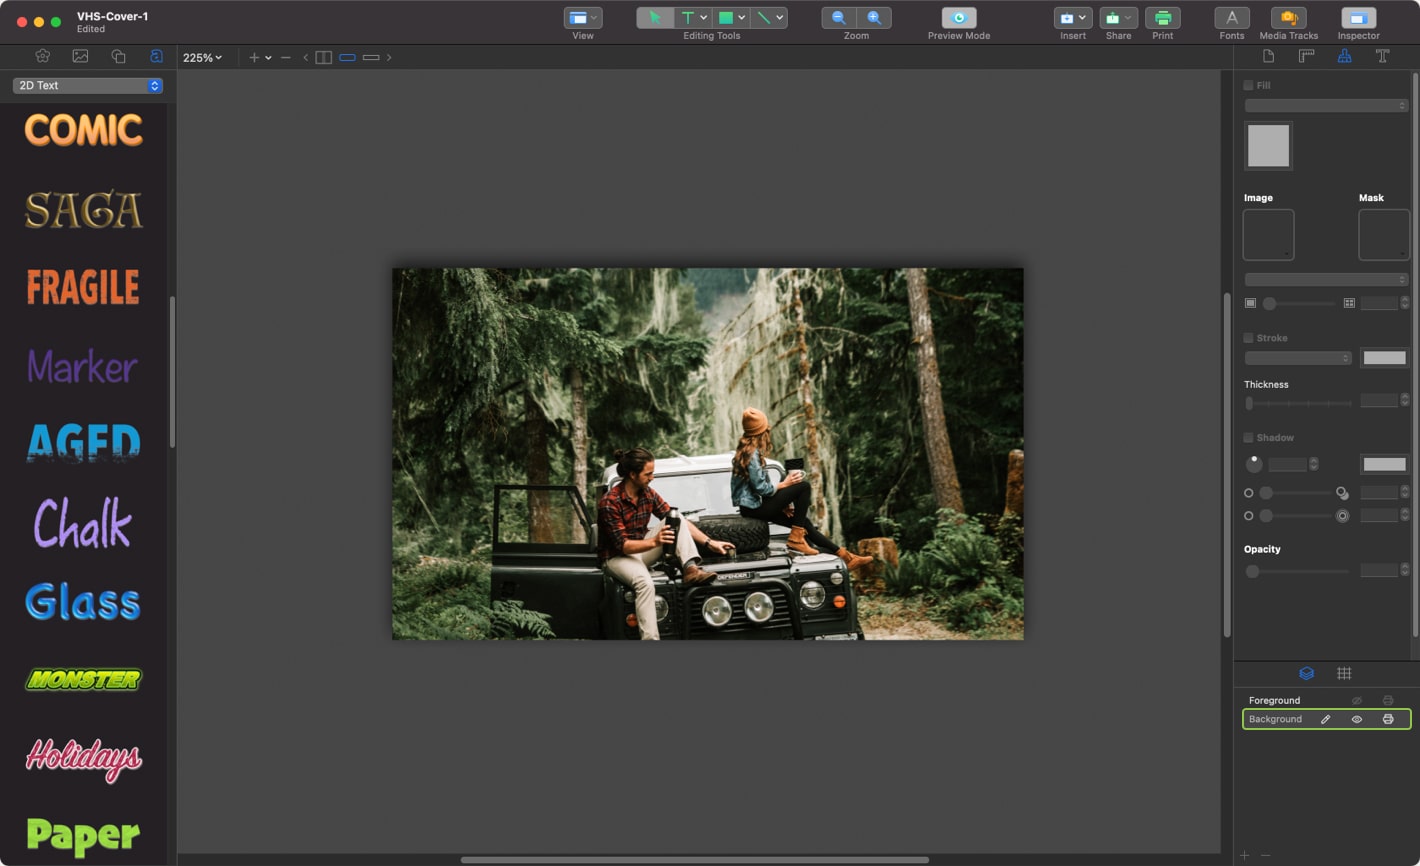Select the clipart flower icon in the sidebar
This screenshot has height=866, width=1420.
tap(42, 56)
